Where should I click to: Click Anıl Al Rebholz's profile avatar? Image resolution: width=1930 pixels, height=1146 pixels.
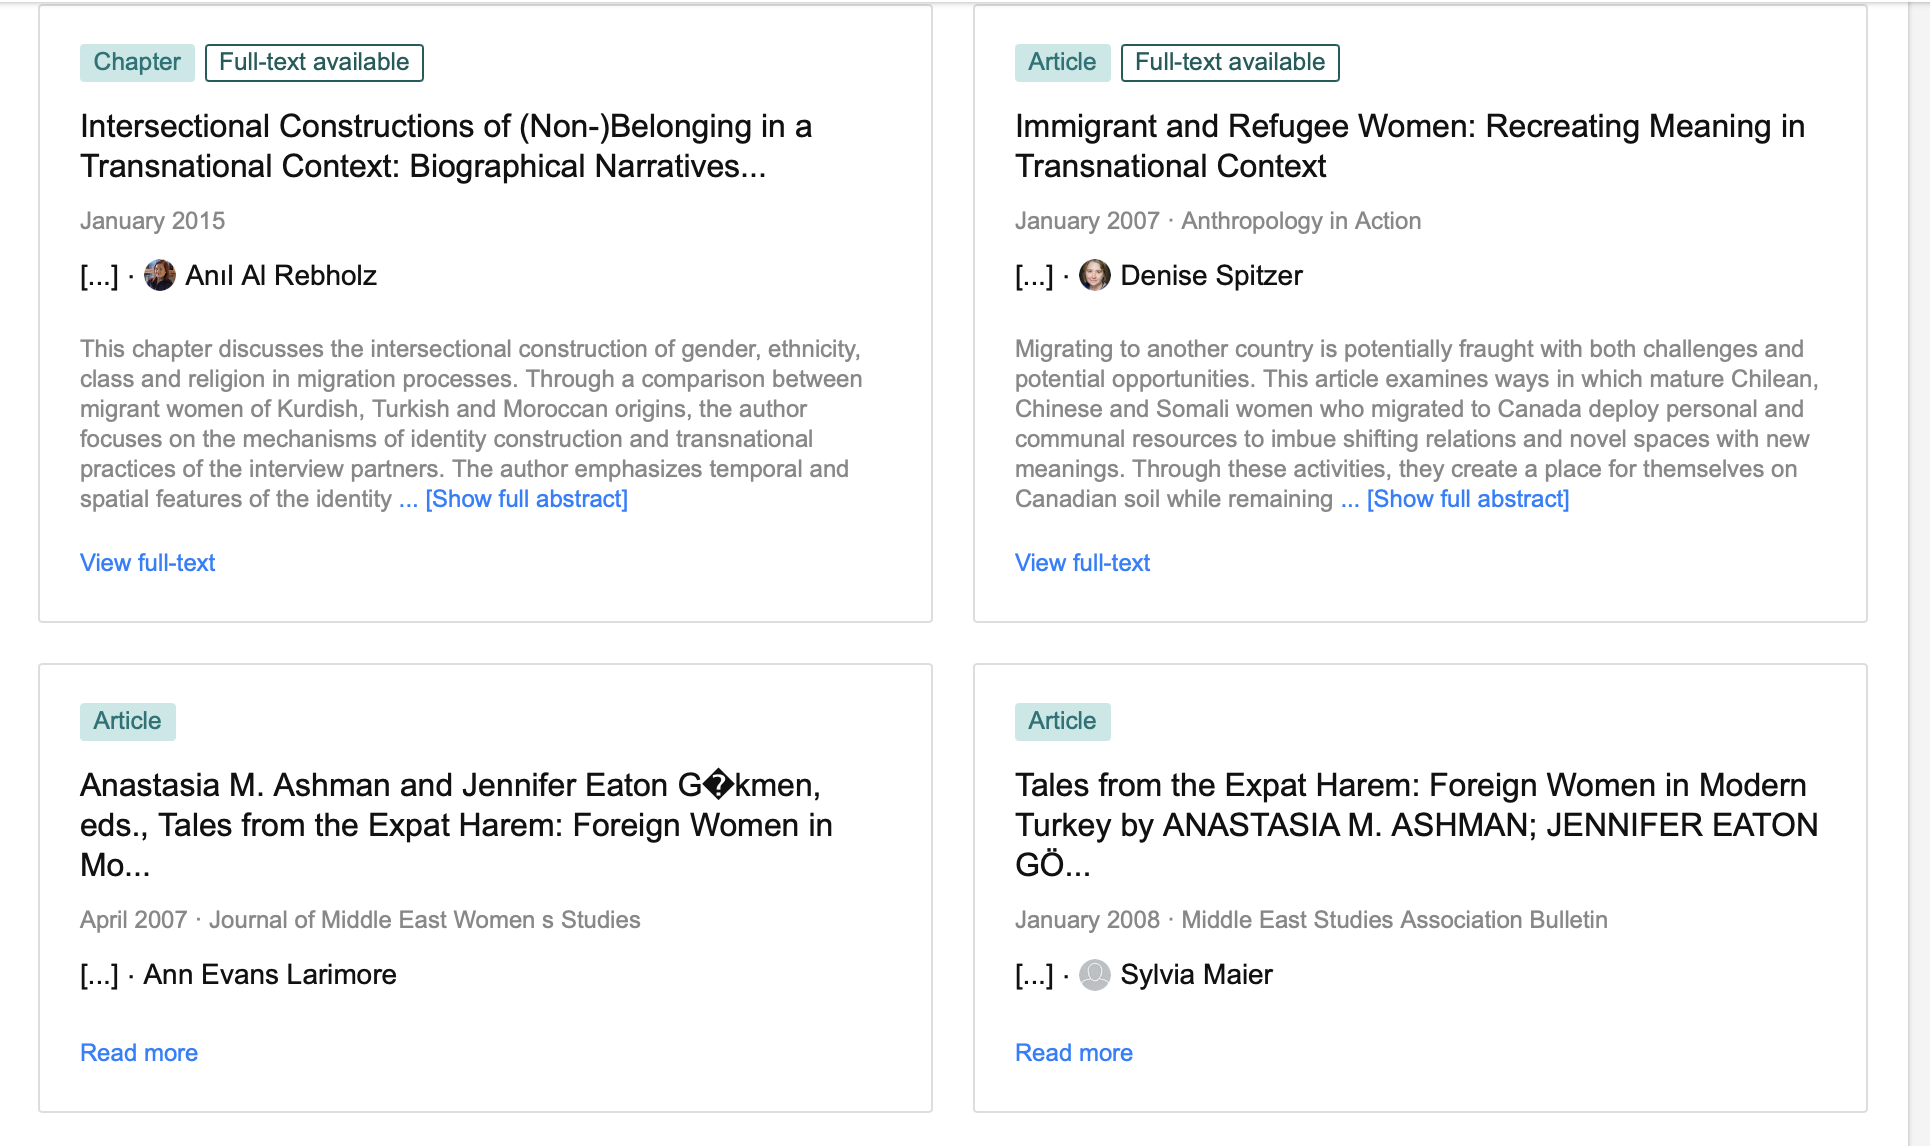[160, 275]
